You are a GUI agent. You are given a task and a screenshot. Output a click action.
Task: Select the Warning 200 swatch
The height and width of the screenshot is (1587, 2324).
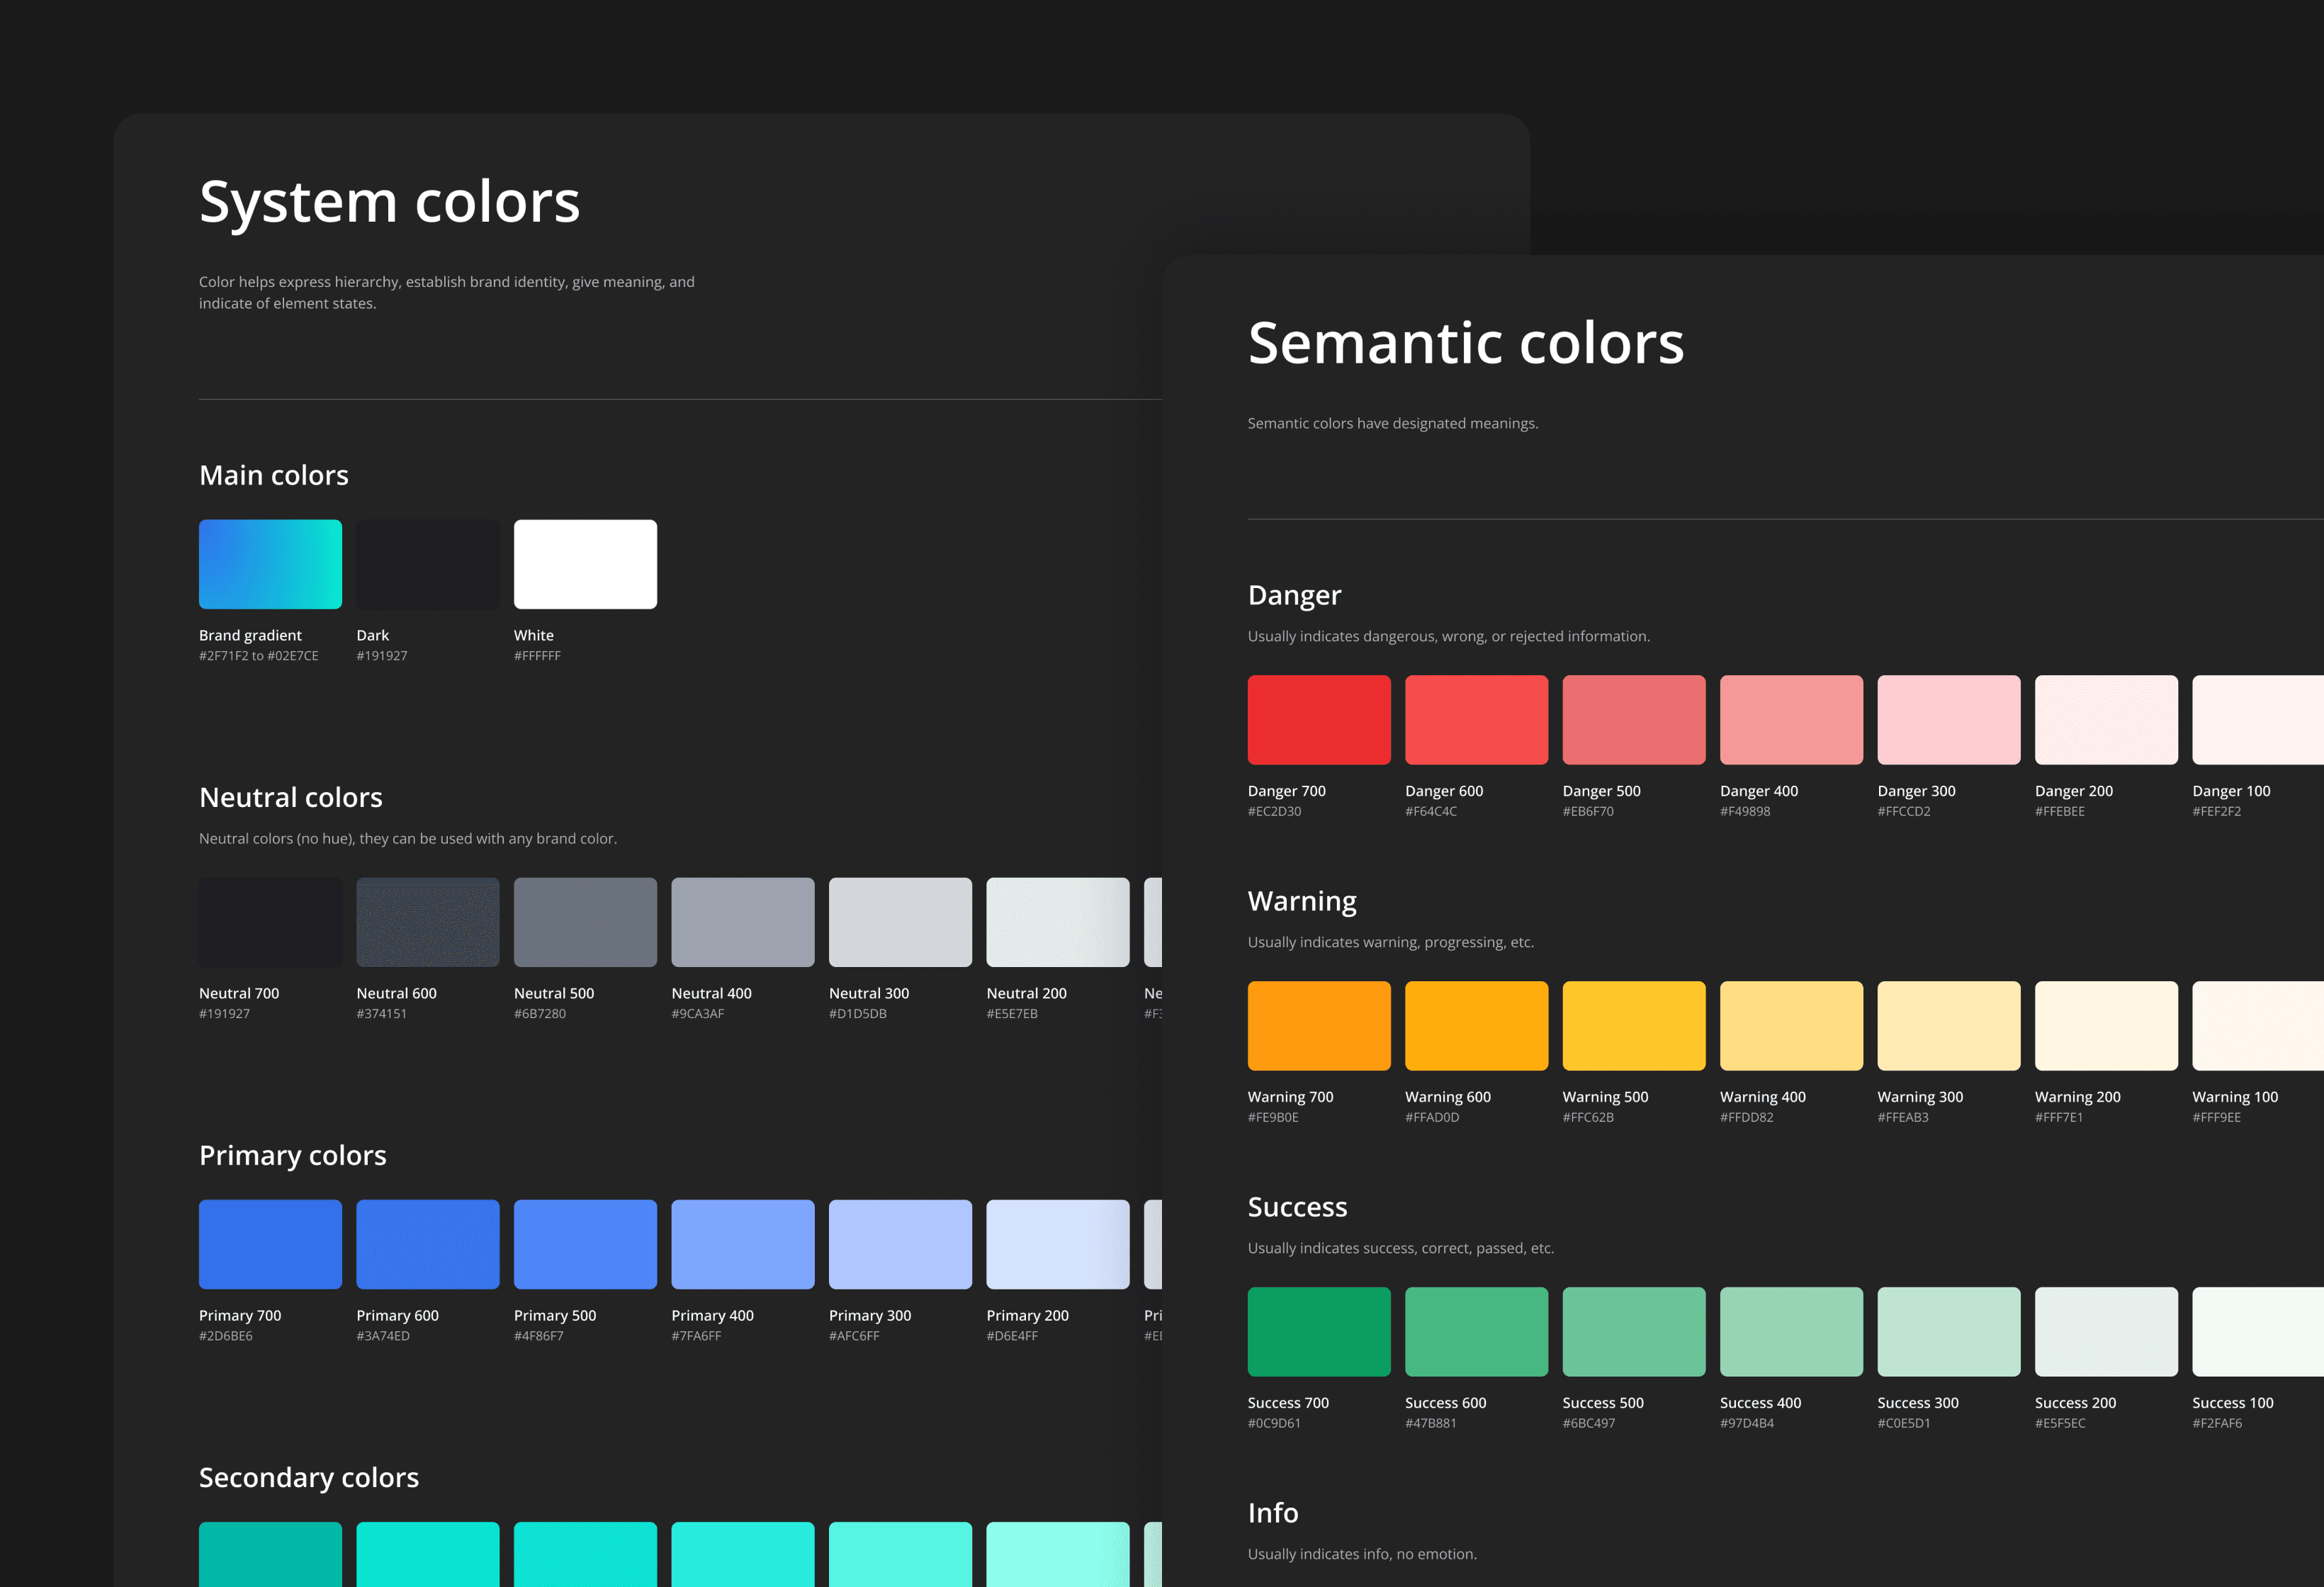(x=2106, y=1026)
